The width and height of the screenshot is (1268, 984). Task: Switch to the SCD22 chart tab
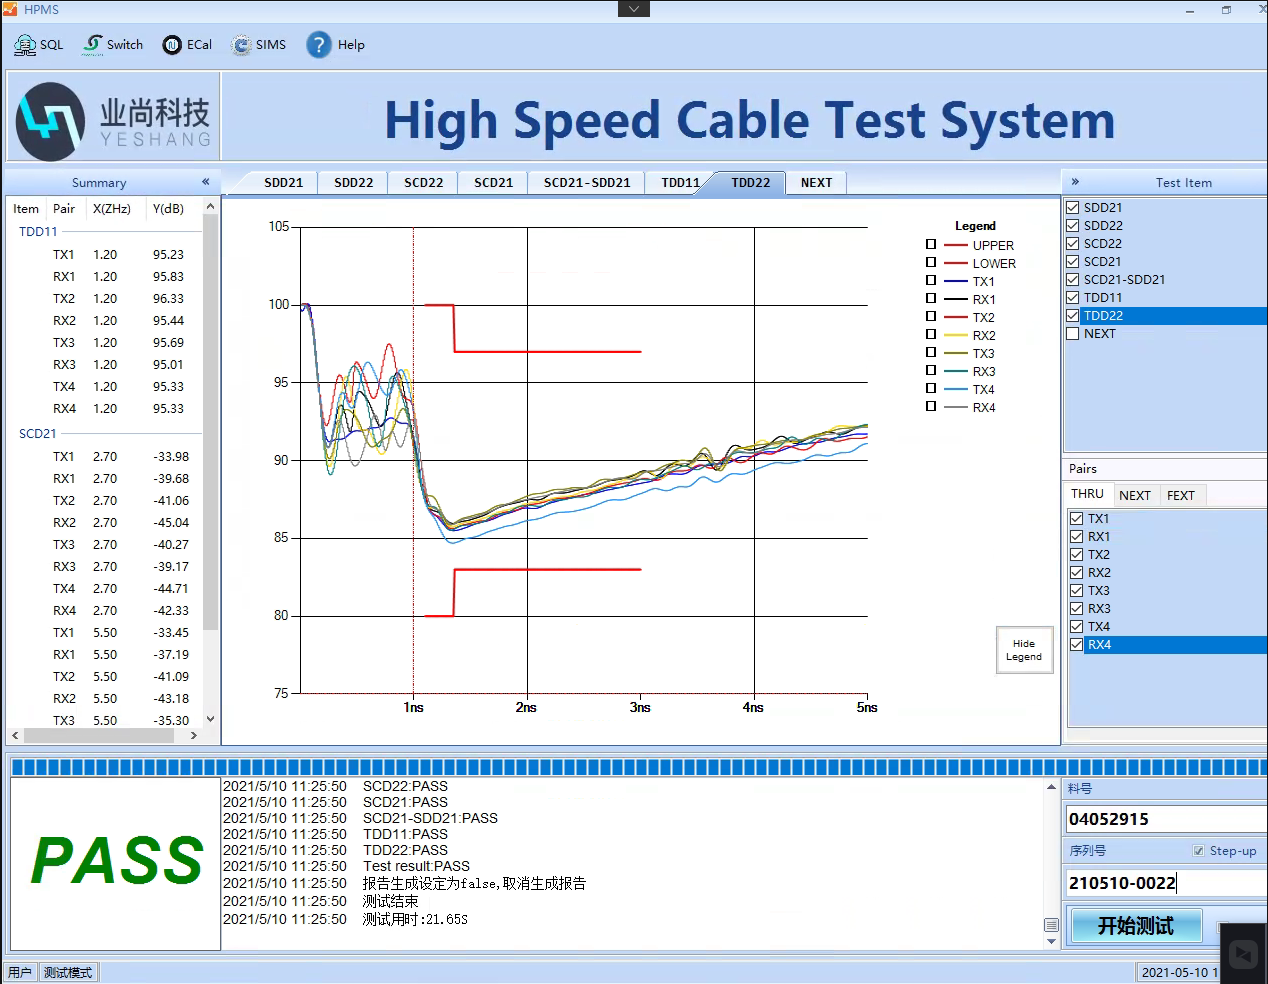(424, 183)
